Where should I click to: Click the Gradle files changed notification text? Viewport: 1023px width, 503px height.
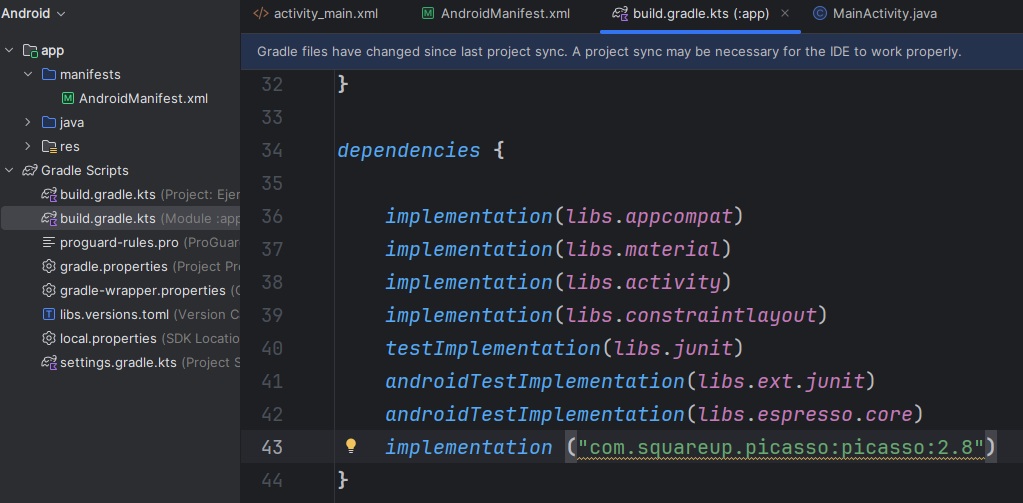click(x=609, y=52)
